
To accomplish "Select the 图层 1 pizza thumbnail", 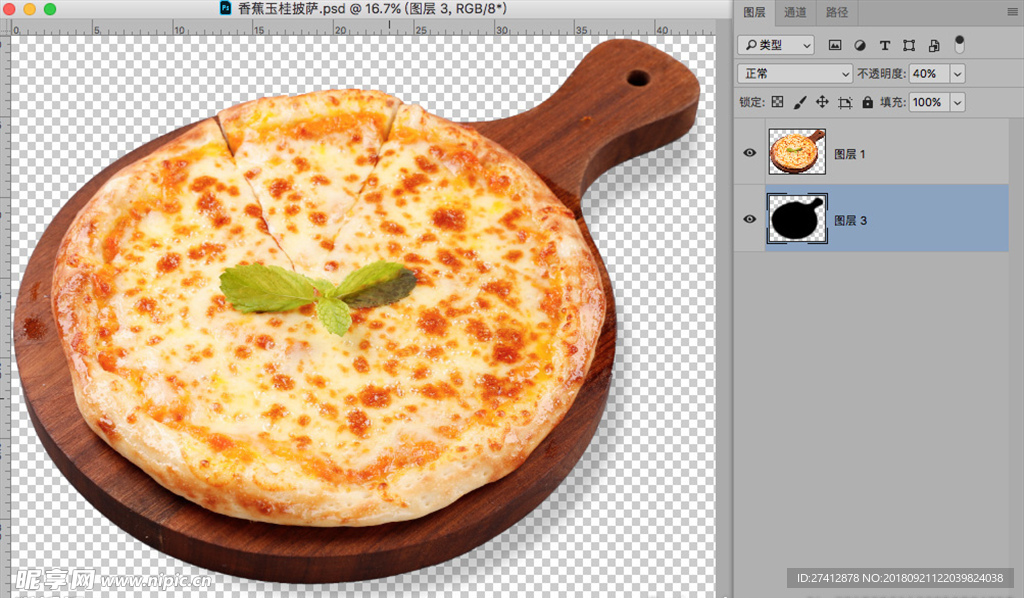I will (797, 151).
